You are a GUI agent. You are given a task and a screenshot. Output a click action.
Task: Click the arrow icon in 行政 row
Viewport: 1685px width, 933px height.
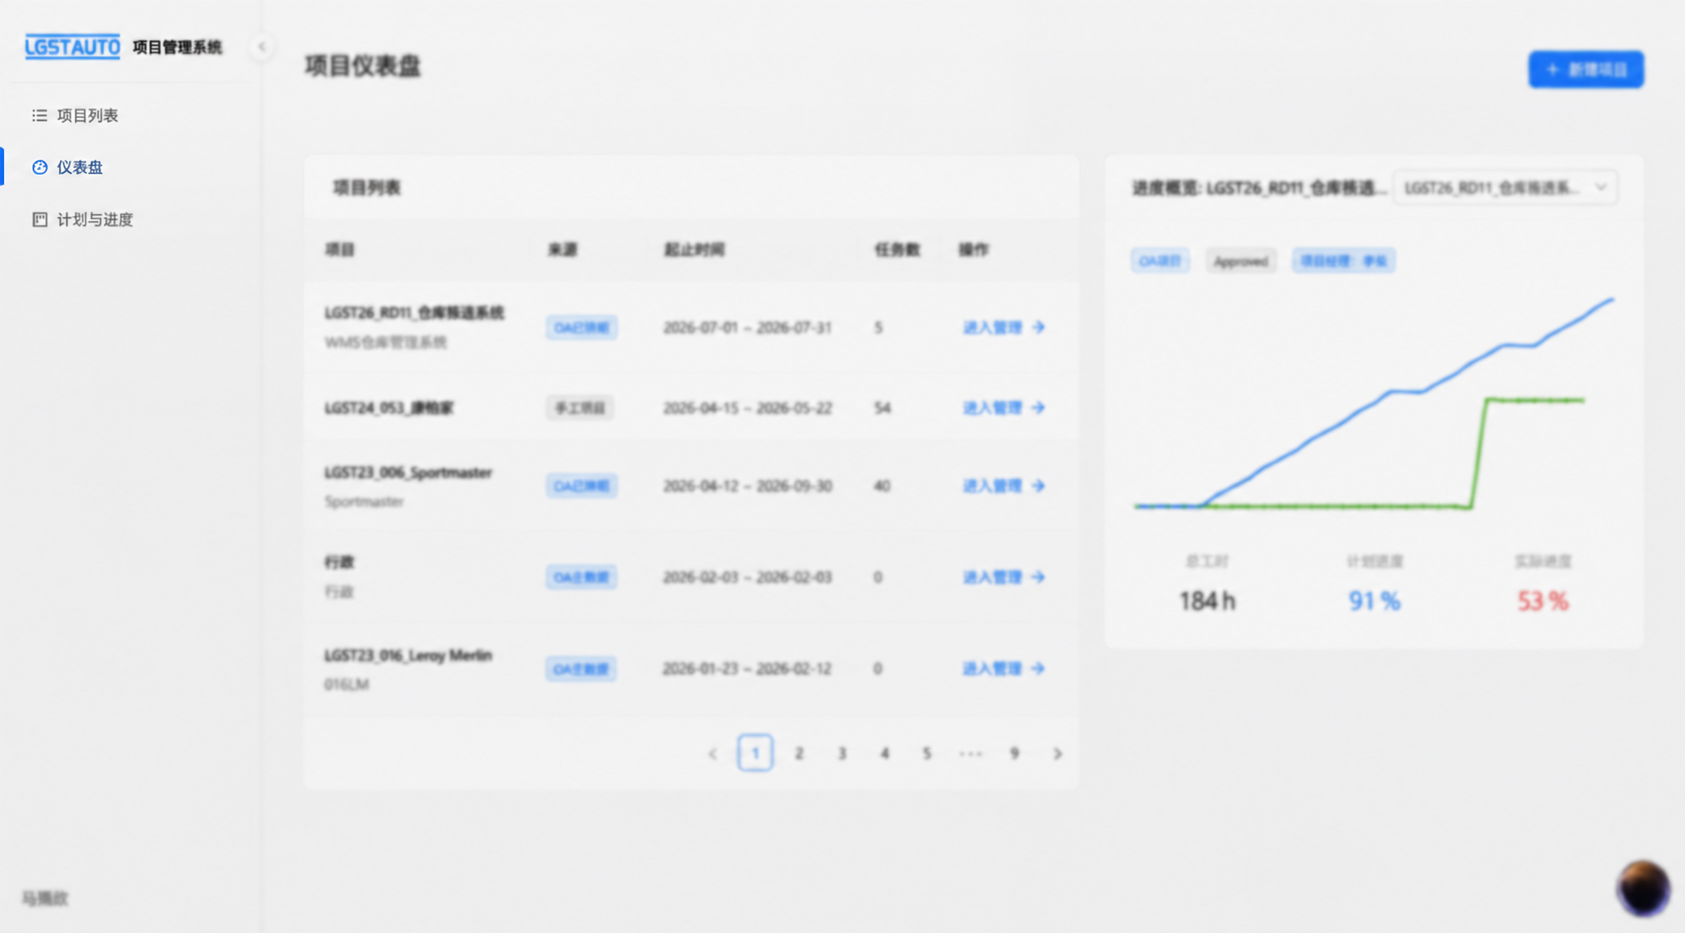point(1038,577)
